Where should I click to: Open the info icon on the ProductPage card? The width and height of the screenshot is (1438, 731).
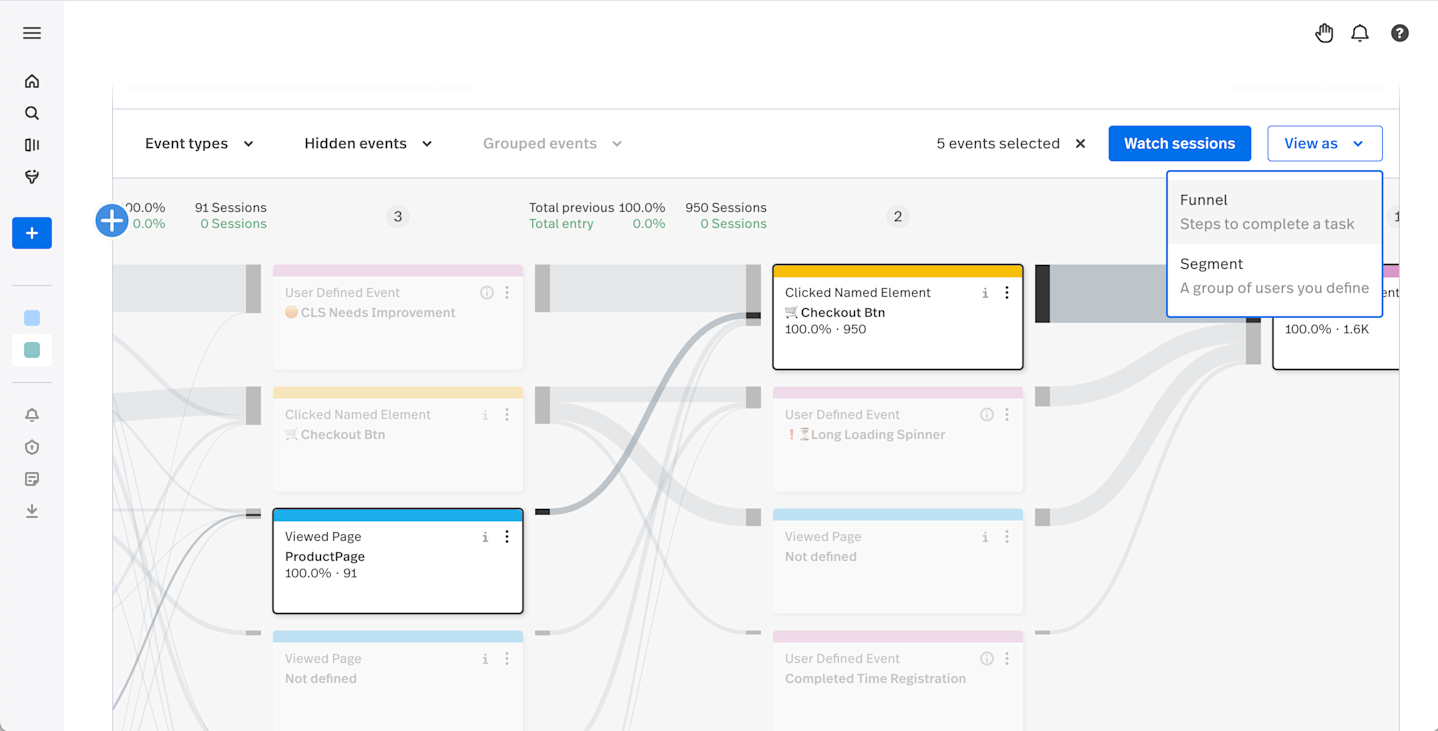pyautogui.click(x=485, y=536)
